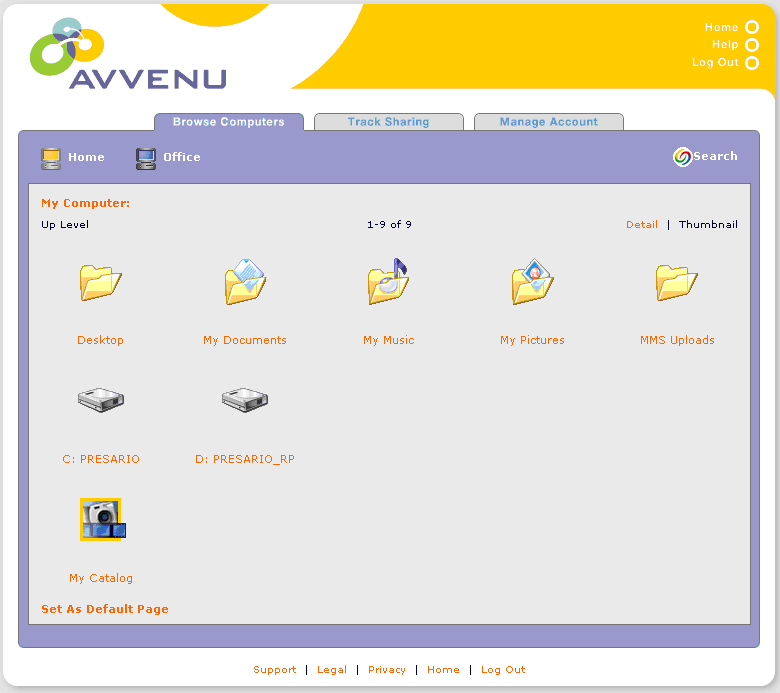Switch to Thumbnail view

tap(708, 225)
